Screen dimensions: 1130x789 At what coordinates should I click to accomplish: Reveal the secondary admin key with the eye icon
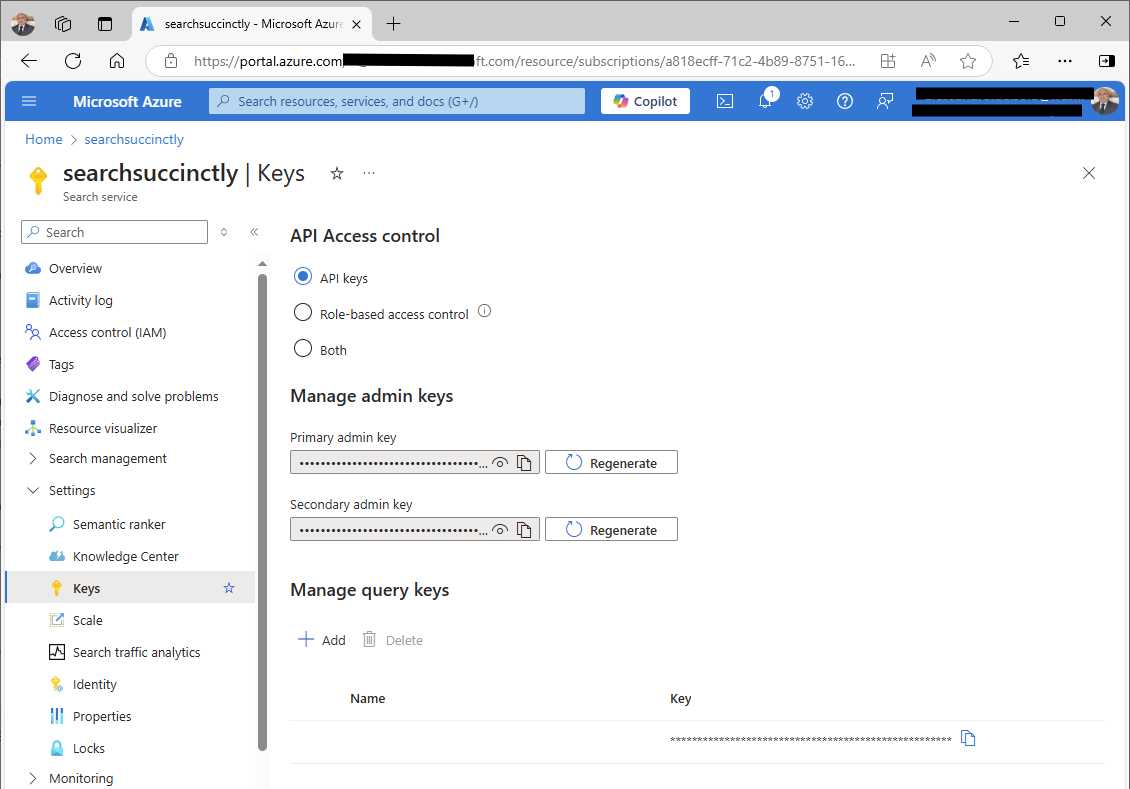(x=500, y=529)
